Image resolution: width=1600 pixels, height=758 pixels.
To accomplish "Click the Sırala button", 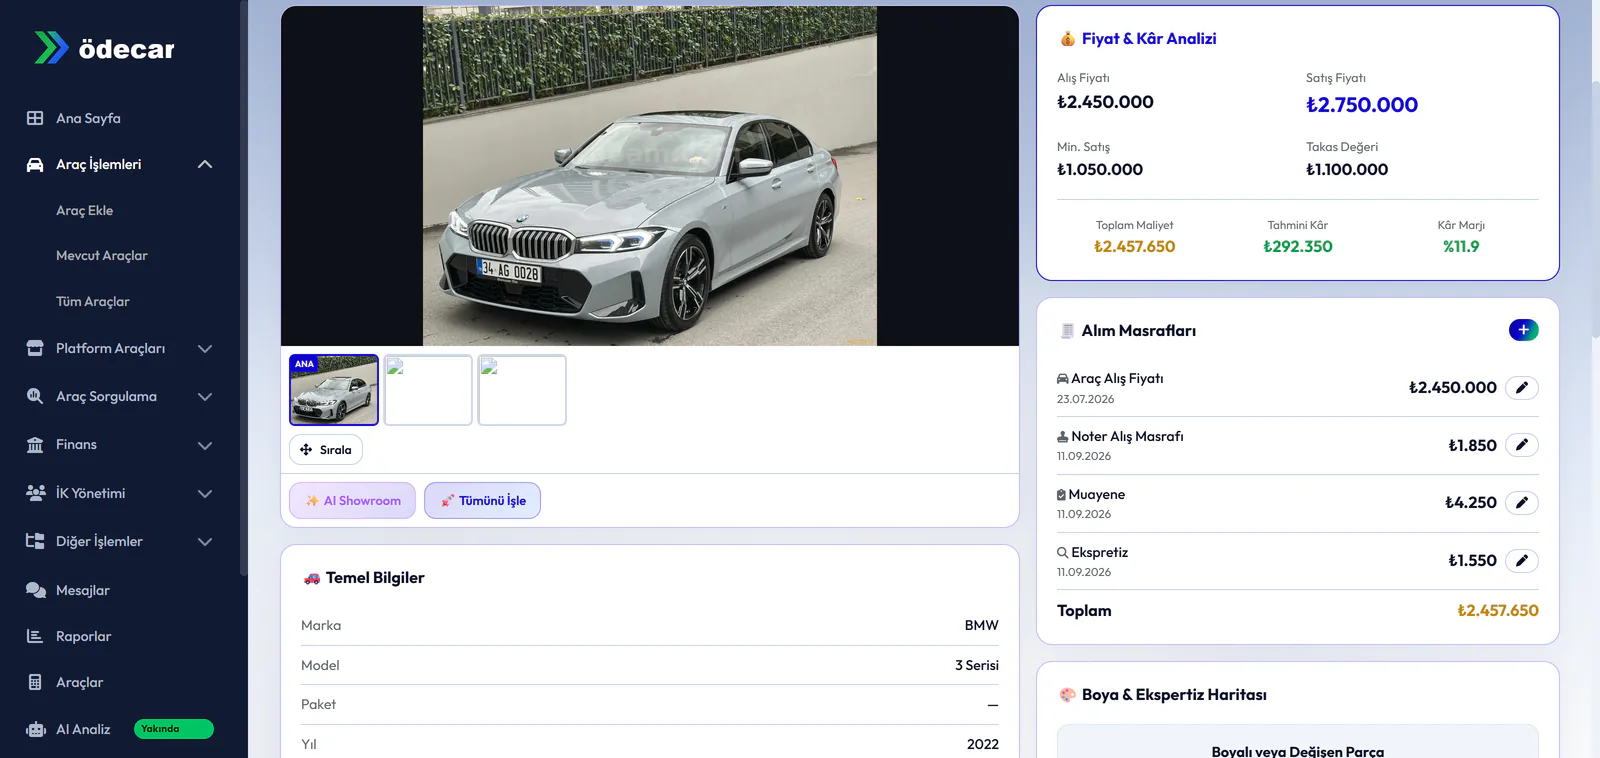I will pyautogui.click(x=326, y=450).
